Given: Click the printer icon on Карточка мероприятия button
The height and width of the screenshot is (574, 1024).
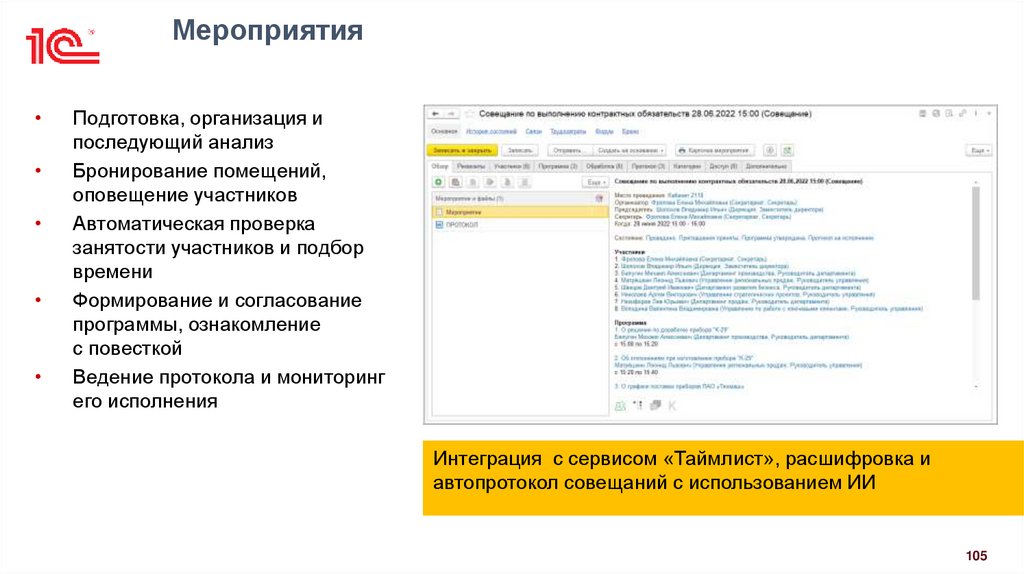Looking at the screenshot, I should pyautogui.click(x=682, y=150).
